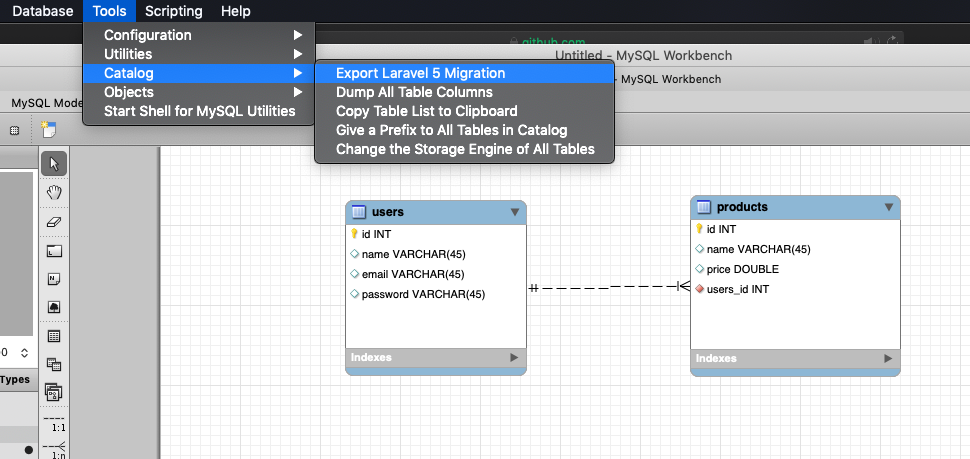970x459 pixels.
Task: Collapse the users table columns
Action: tap(515, 212)
